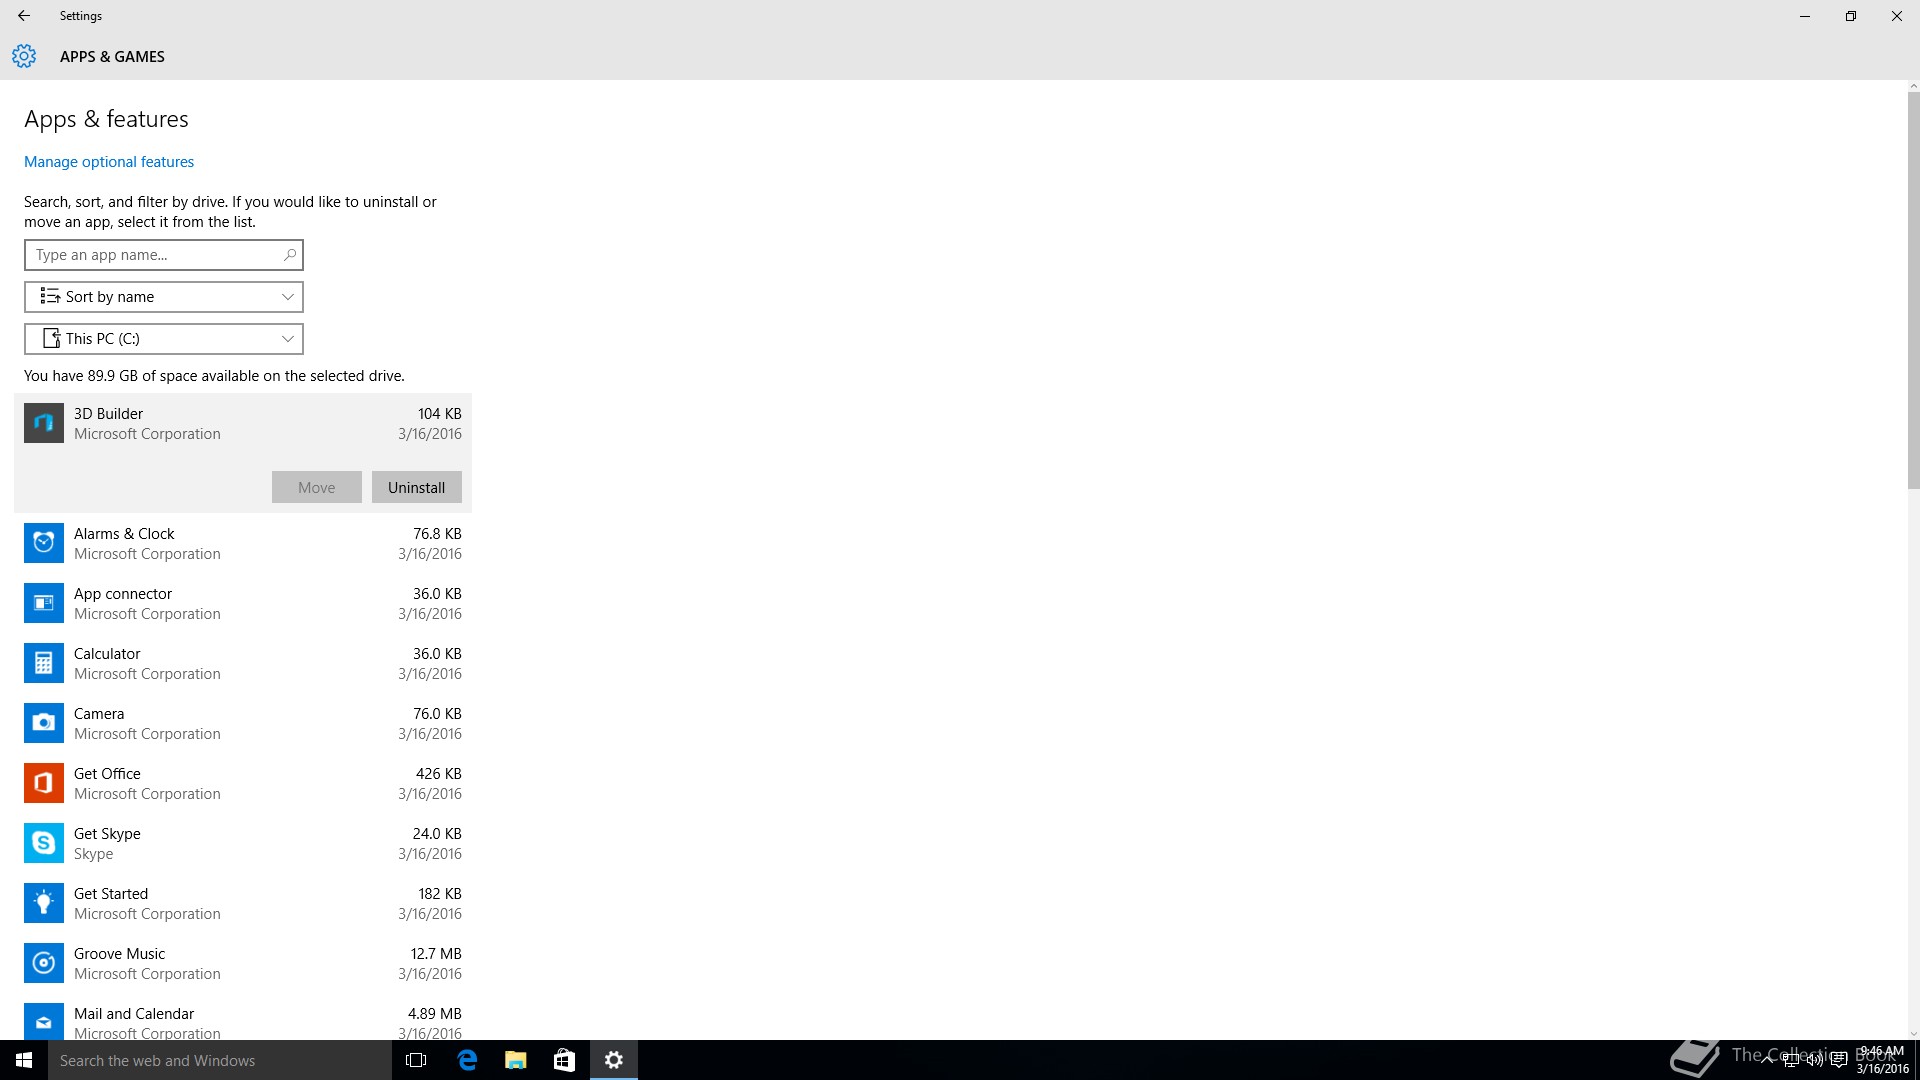Select the Calculator entry name
Viewport: 1920px width, 1080px height.
point(107,654)
